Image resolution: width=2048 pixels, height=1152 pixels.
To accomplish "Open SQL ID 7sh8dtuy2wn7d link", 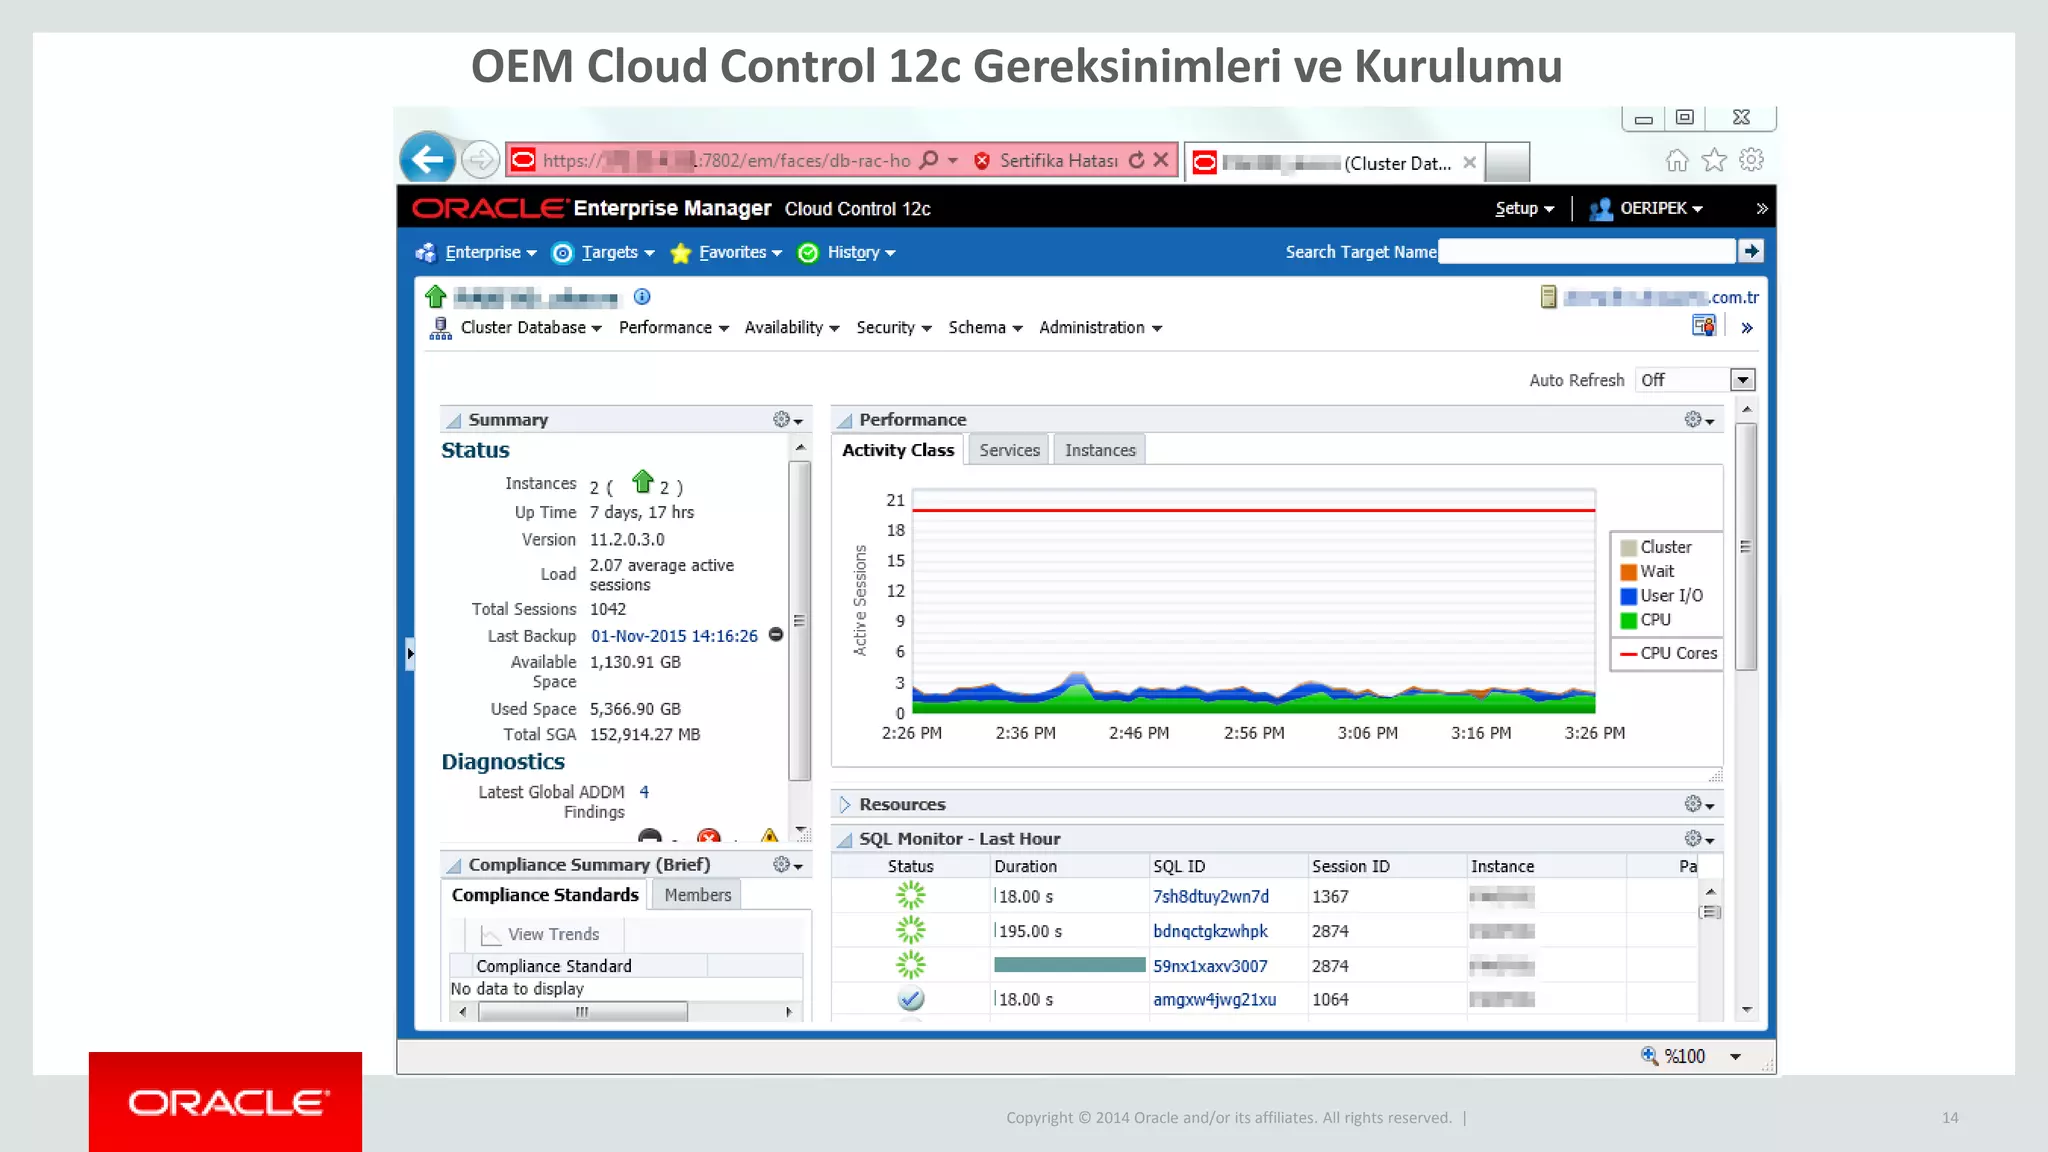I will click(1210, 897).
